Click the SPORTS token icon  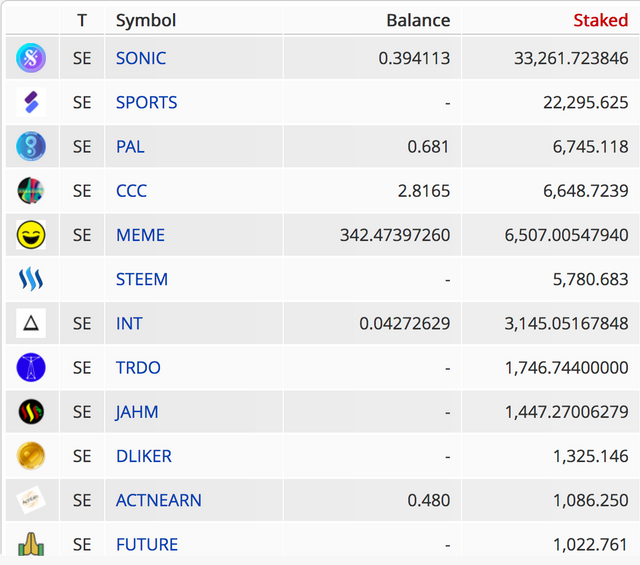click(31, 102)
